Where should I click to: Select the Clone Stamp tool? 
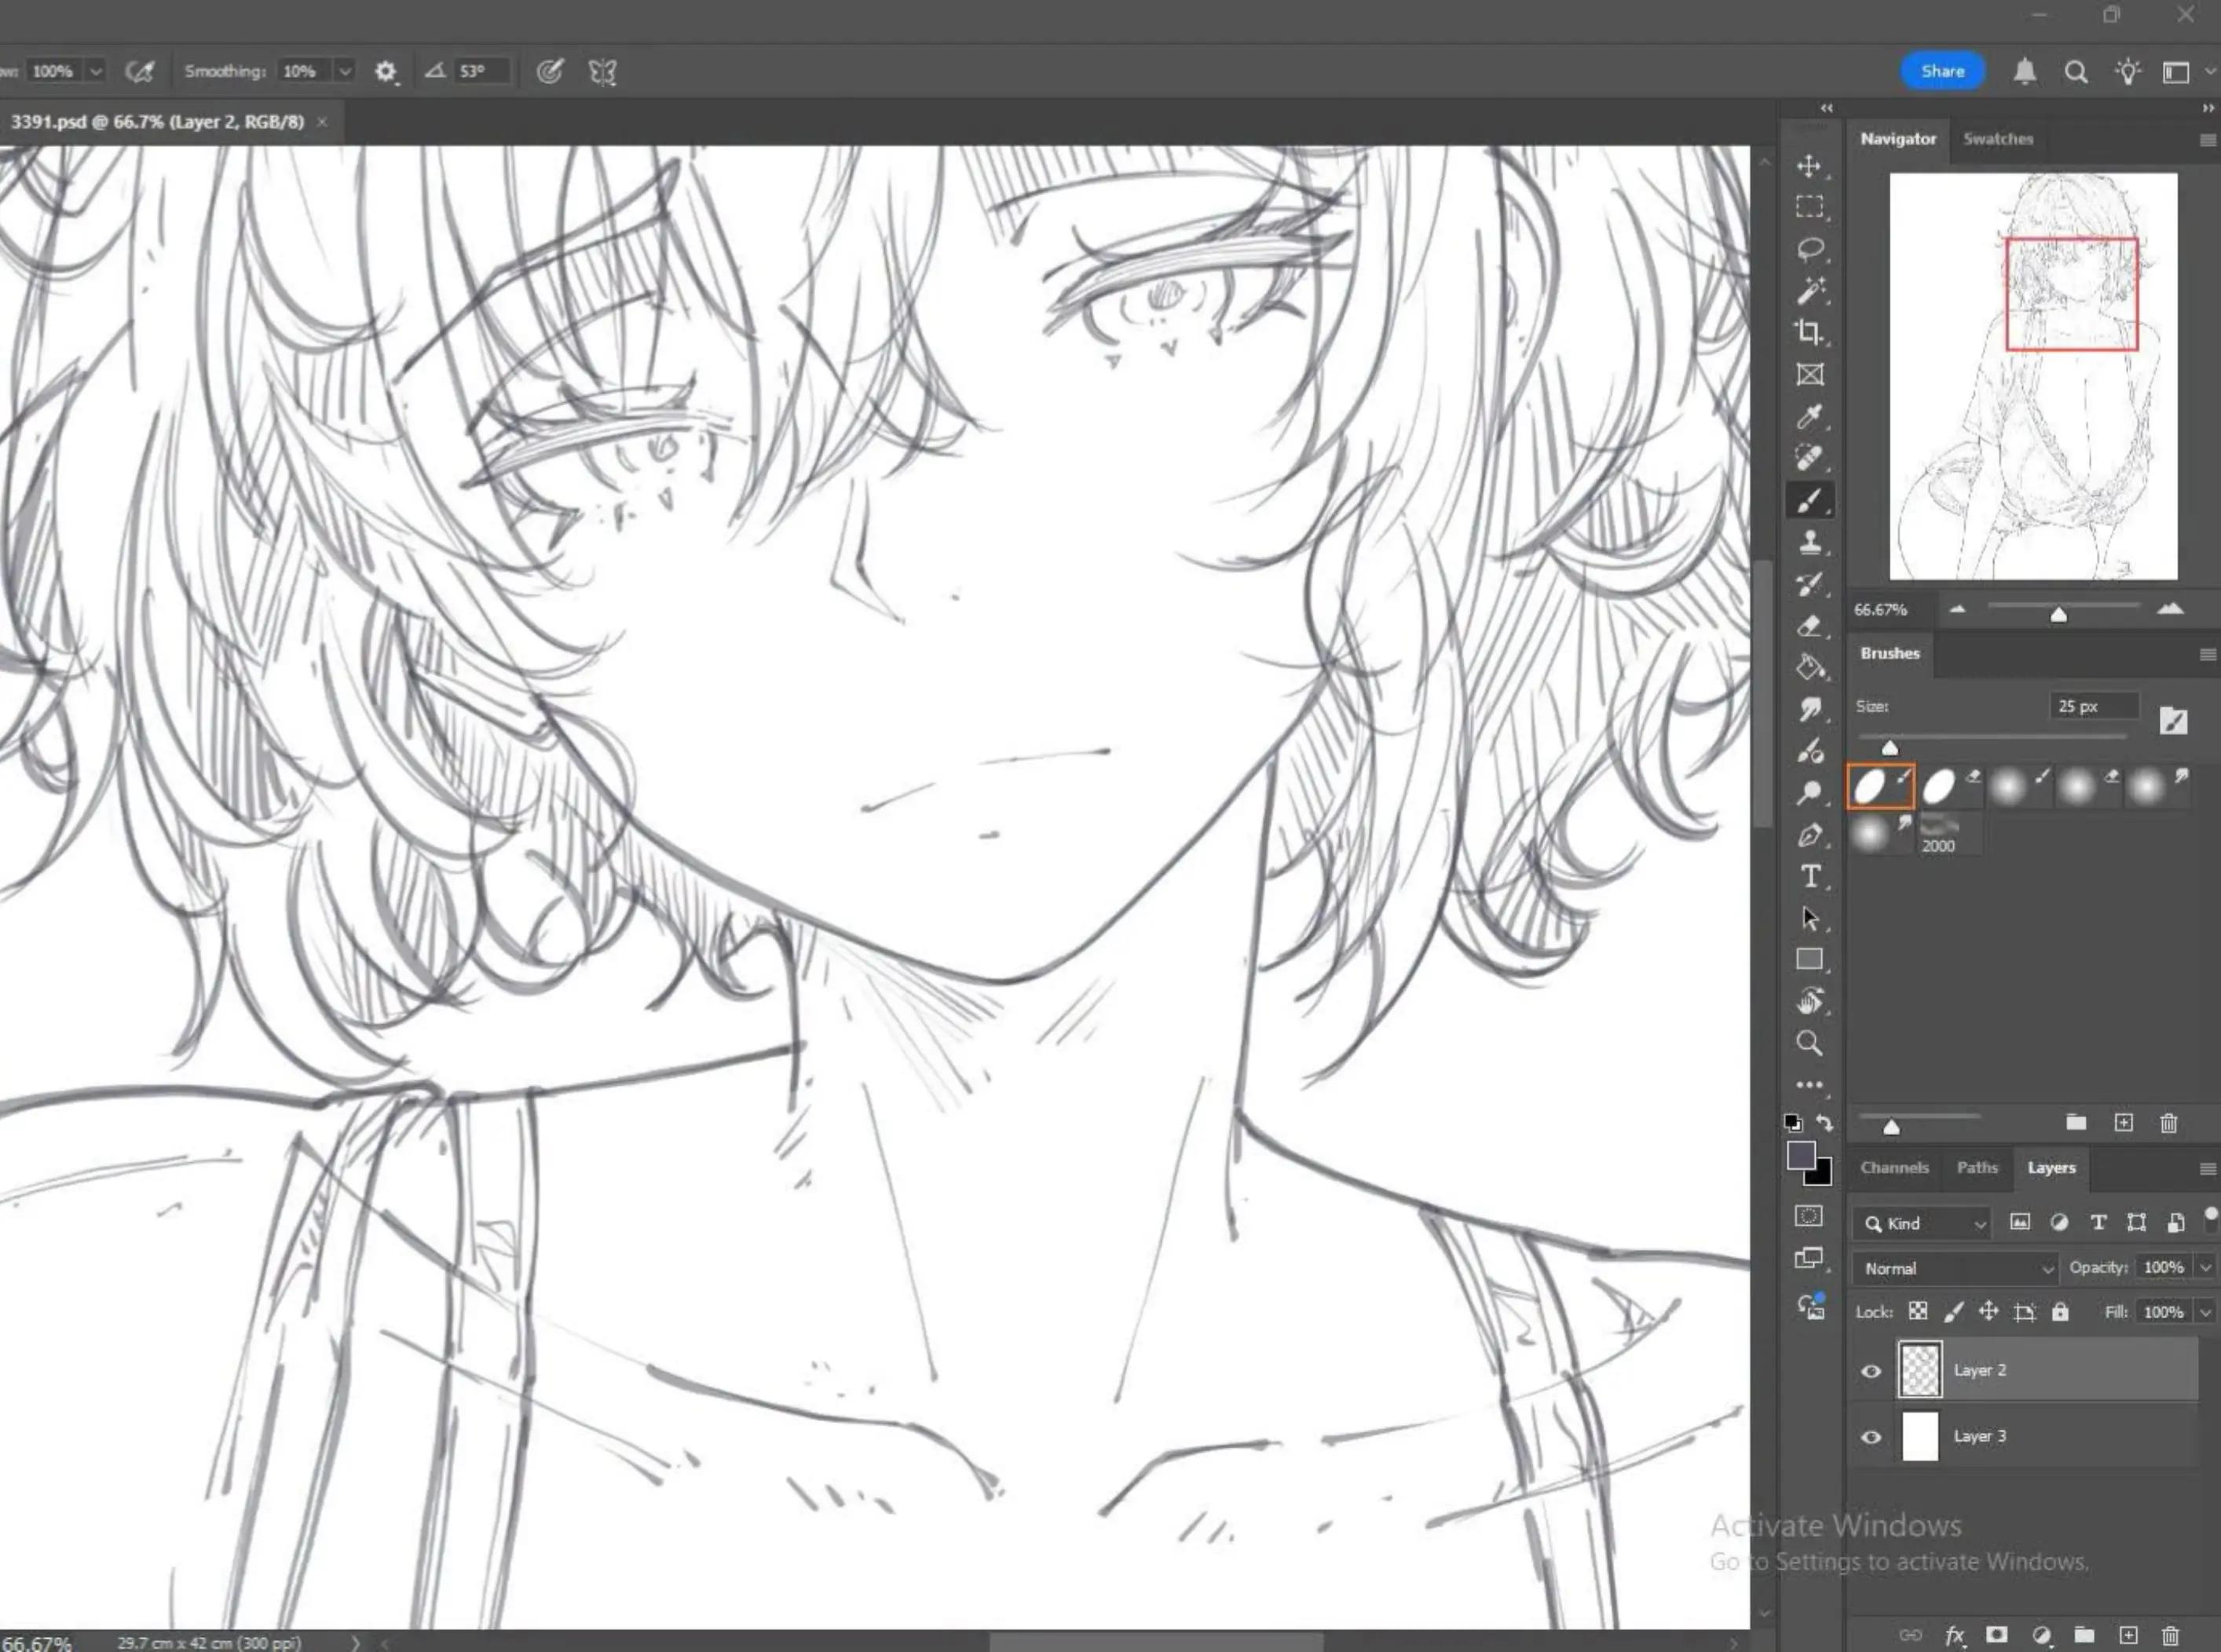coord(1809,542)
